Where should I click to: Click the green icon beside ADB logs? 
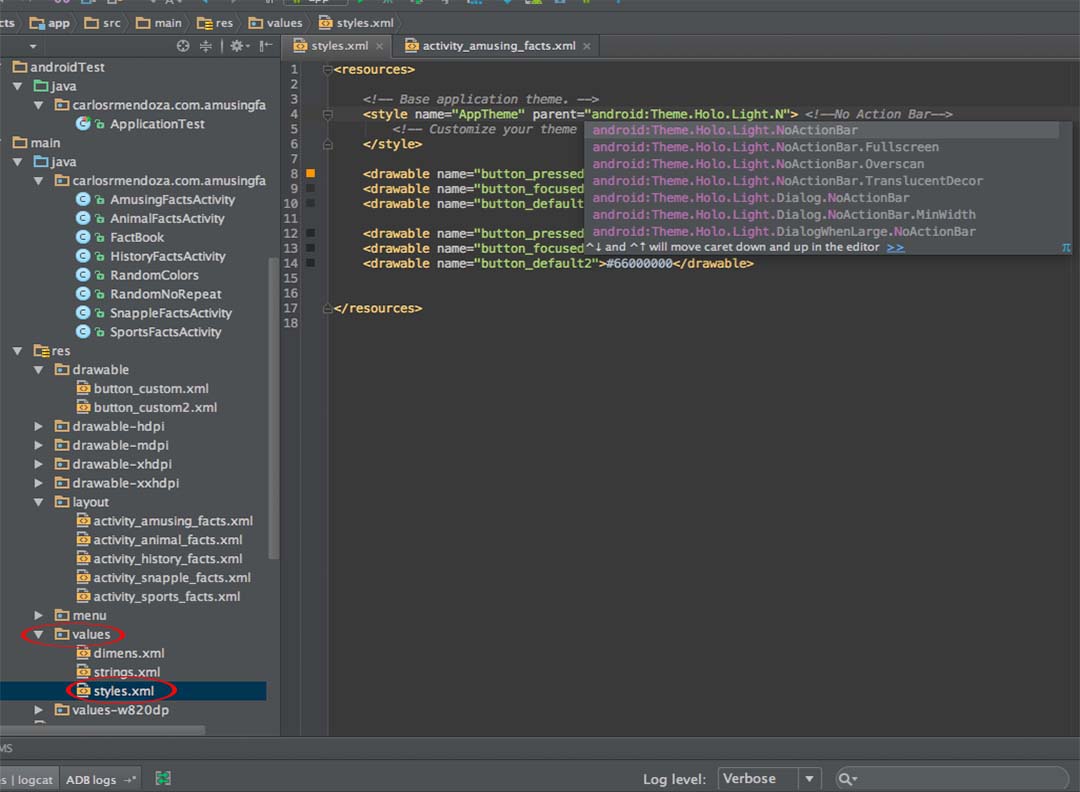(163, 779)
